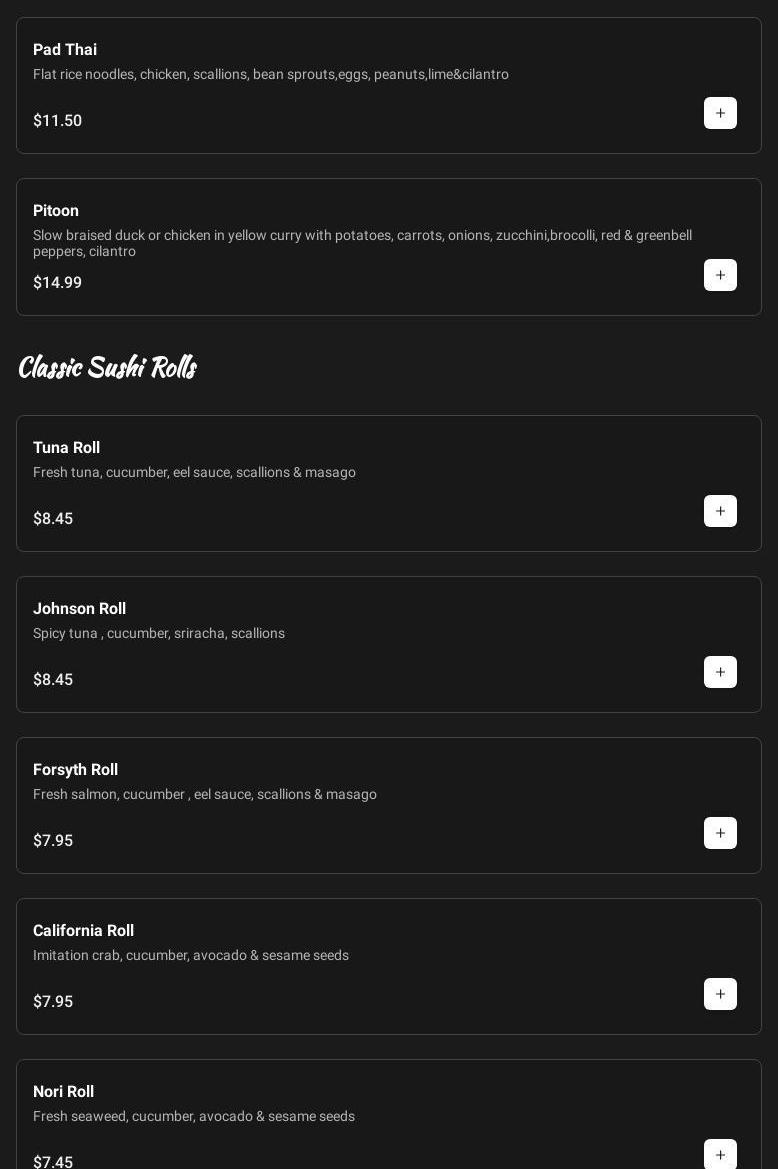The height and width of the screenshot is (1169, 778).
Task: Add Johnson Roll to the order
Action: pyautogui.click(x=720, y=672)
